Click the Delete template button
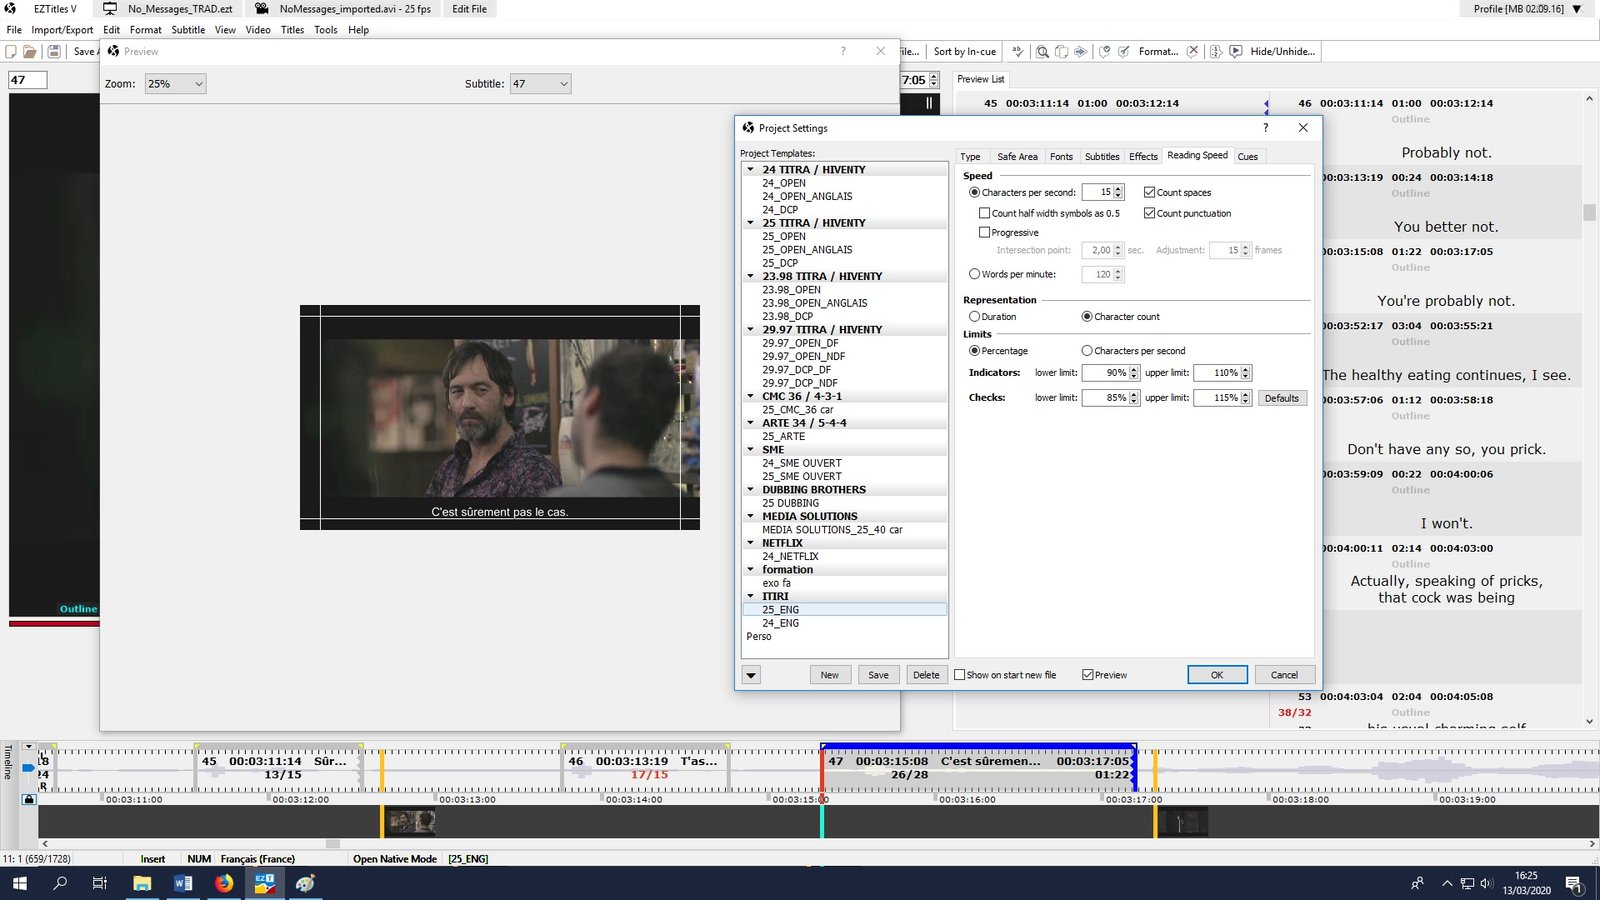 tap(926, 675)
